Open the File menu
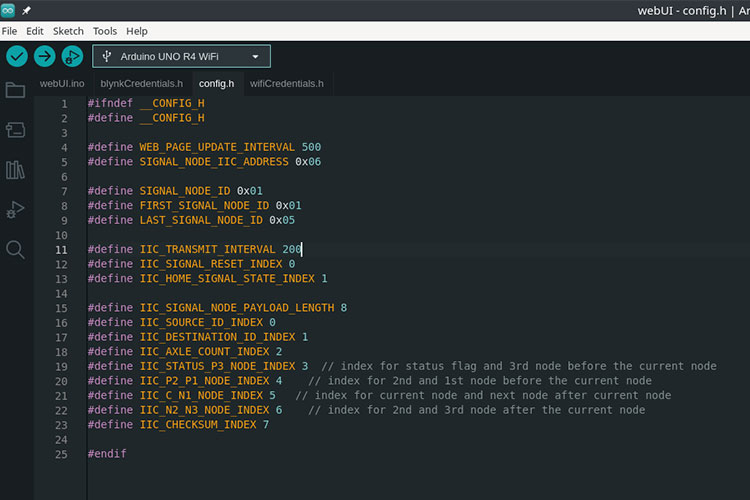The width and height of the screenshot is (750, 500). pyautogui.click(x=10, y=31)
